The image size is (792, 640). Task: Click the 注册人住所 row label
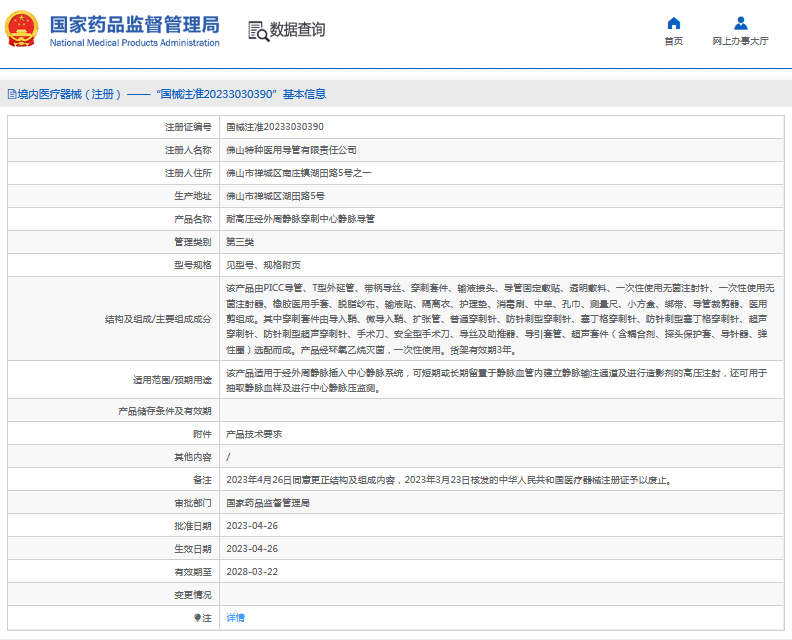188,173
